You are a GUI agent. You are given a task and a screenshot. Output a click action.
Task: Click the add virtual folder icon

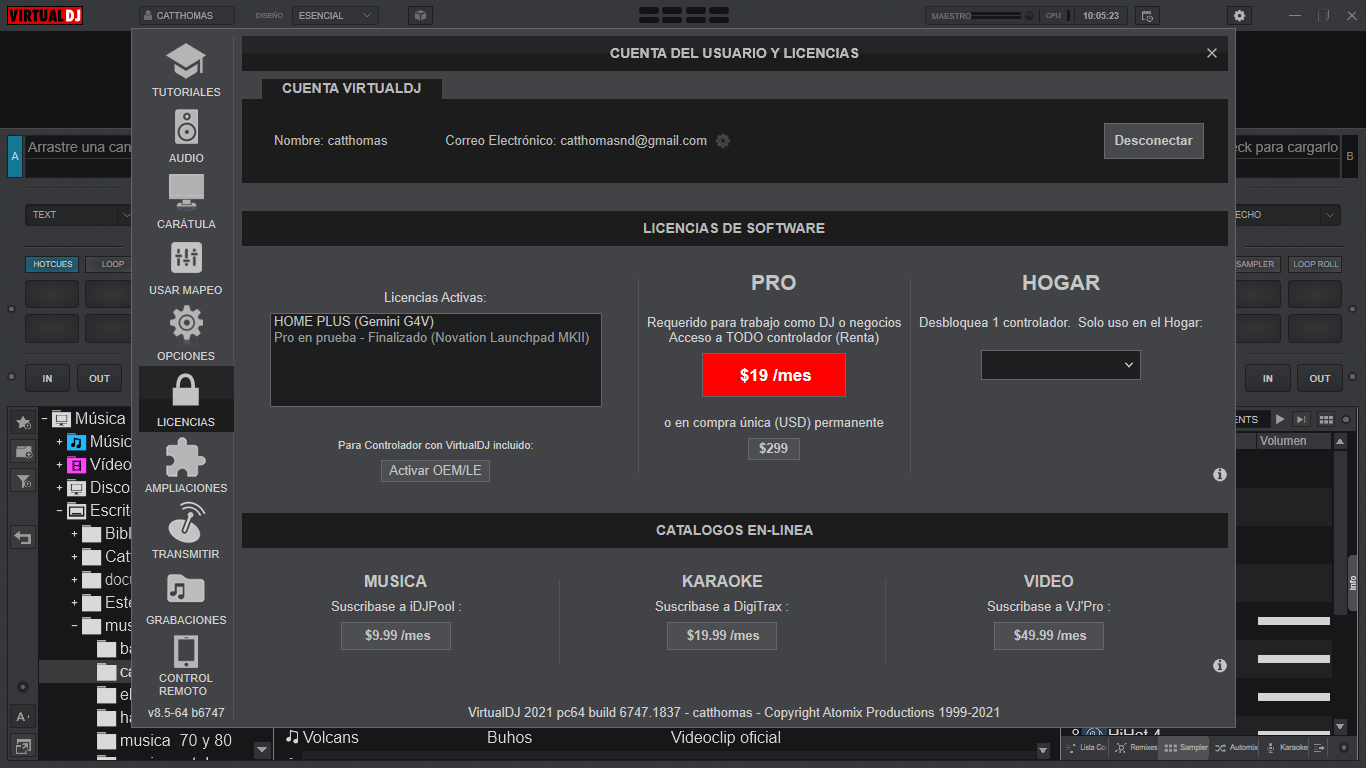pyautogui.click(x=23, y=452)
